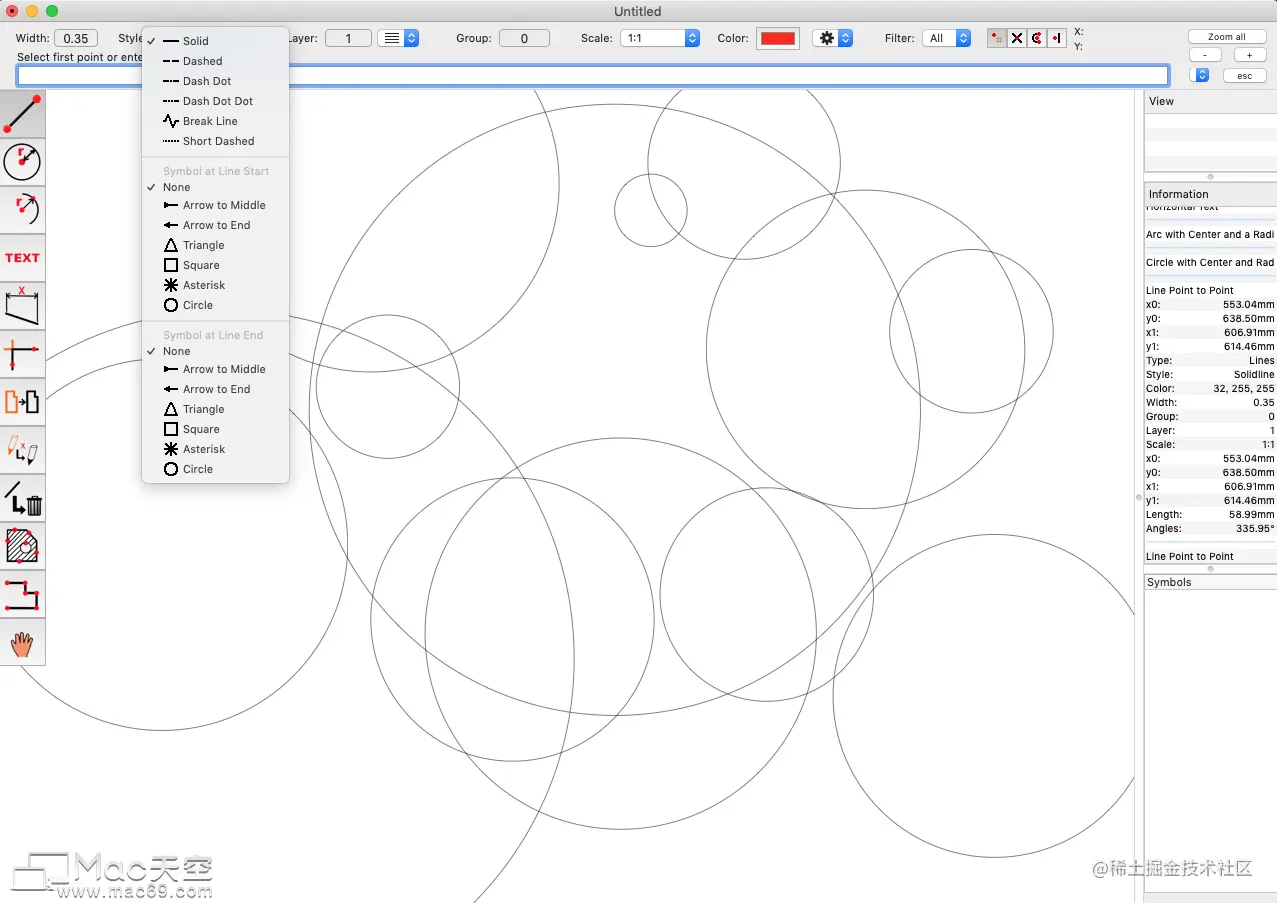1277x903 pixels.
Task: Click the zoom in plus button
Action: [1250, 55]
